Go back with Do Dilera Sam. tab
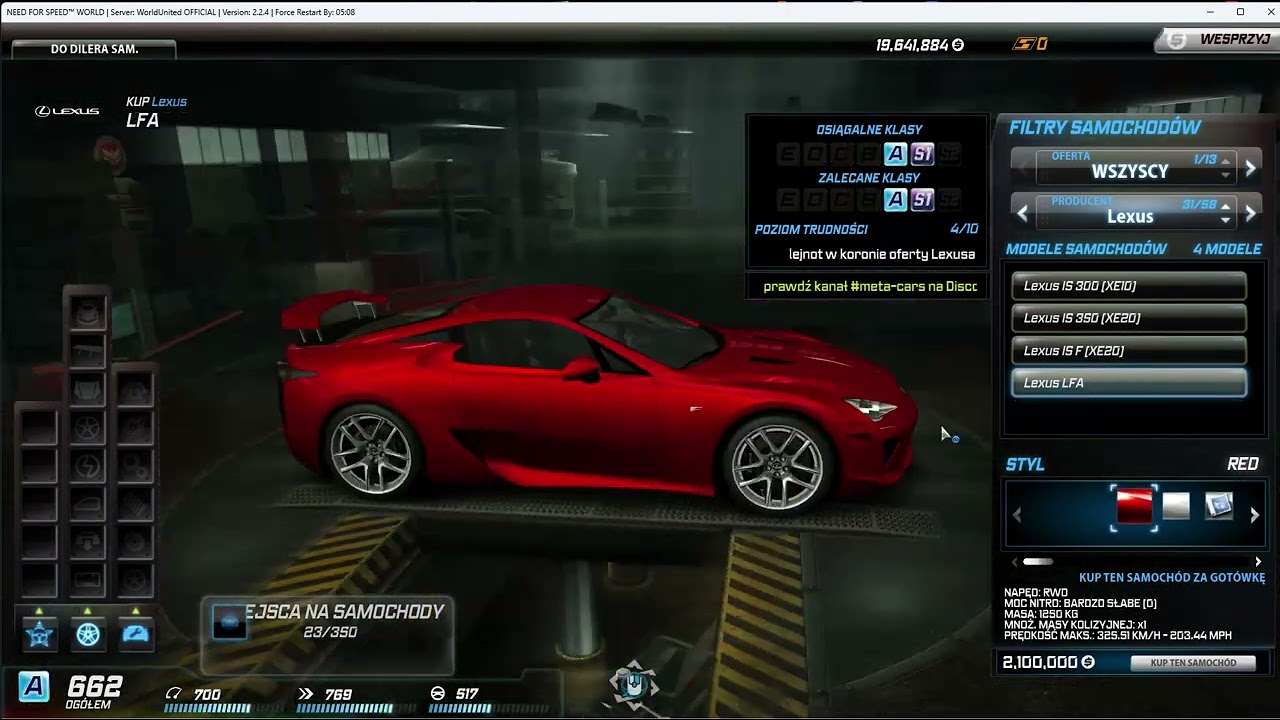The height and width of the screenshot is (720, 1280). pos(94,49)
